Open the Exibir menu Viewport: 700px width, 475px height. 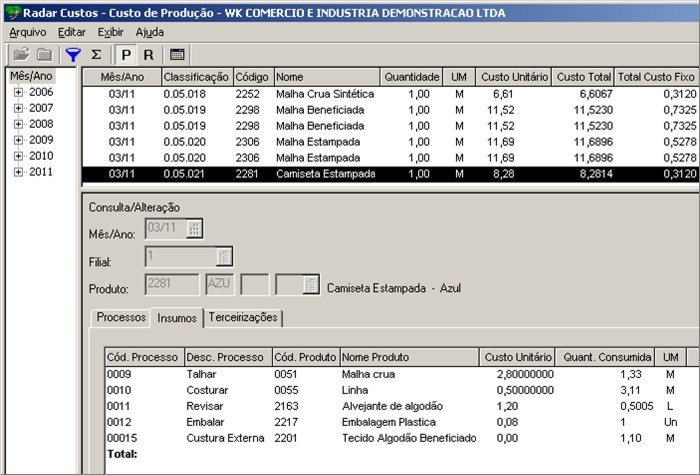tap(111, 32)
